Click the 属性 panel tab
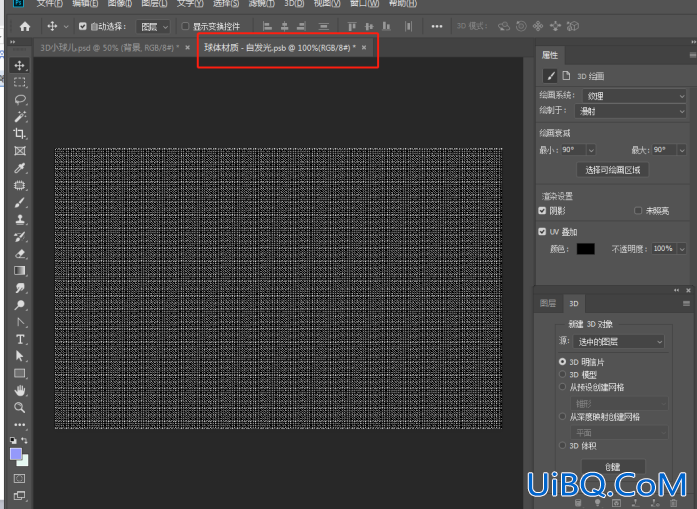 pyautogui.click(x=550, y=55)
